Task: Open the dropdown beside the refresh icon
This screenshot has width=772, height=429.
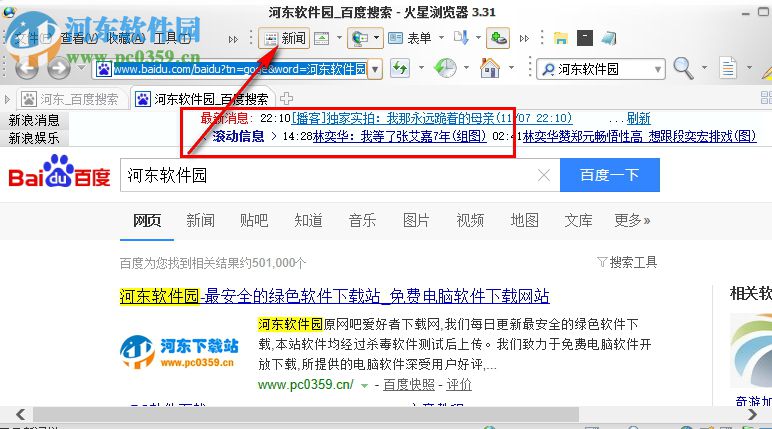Action: click(421, 67)
